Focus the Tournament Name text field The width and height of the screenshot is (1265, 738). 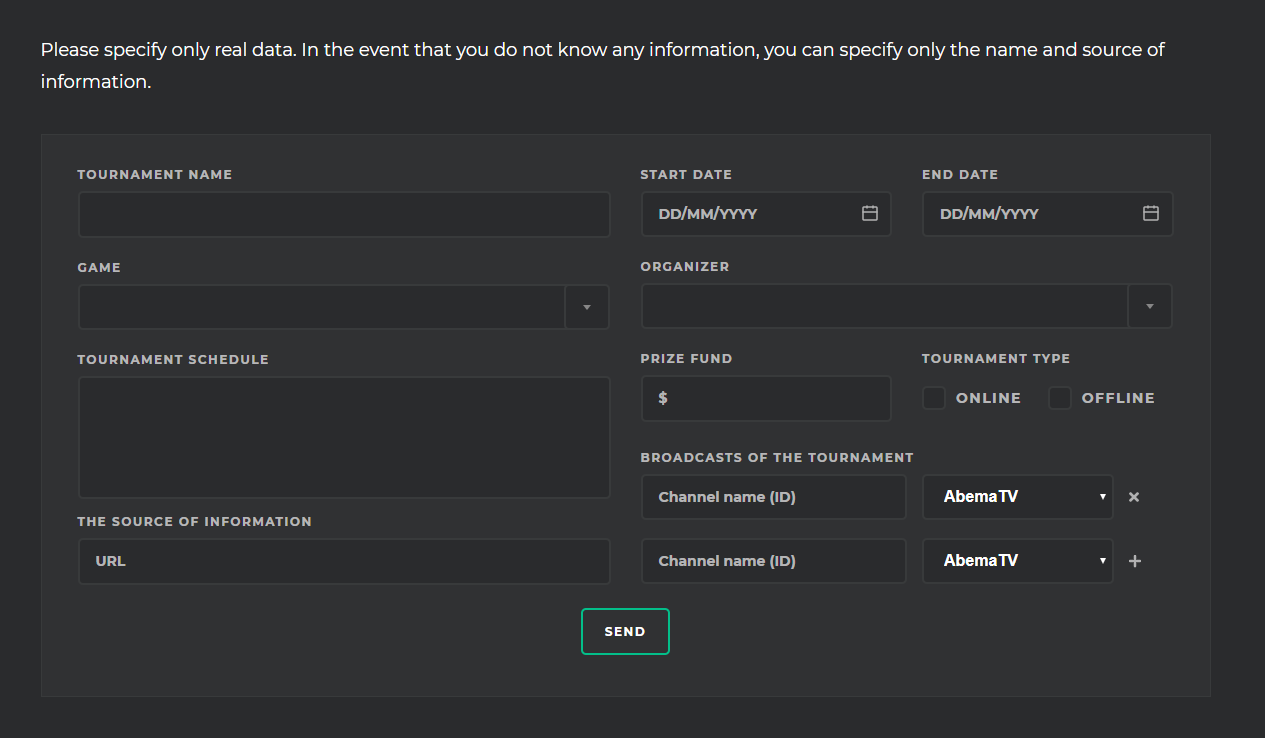[344, 214]
